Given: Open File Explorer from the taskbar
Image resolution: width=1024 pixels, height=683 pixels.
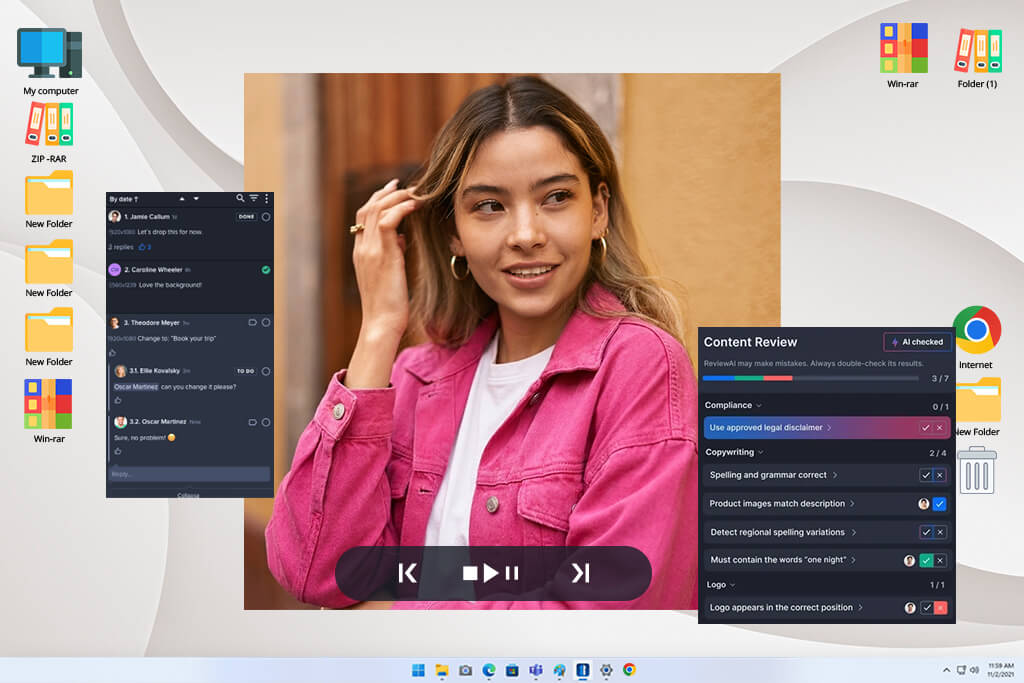Looking at the screenshot, I should pos(442,670).
